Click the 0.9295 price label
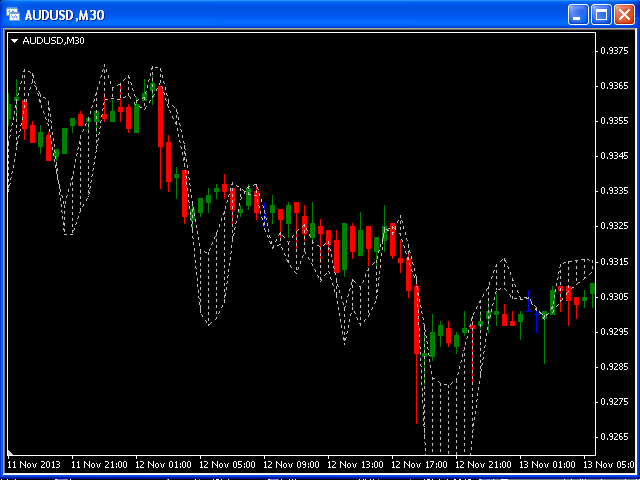 [615, 331]
